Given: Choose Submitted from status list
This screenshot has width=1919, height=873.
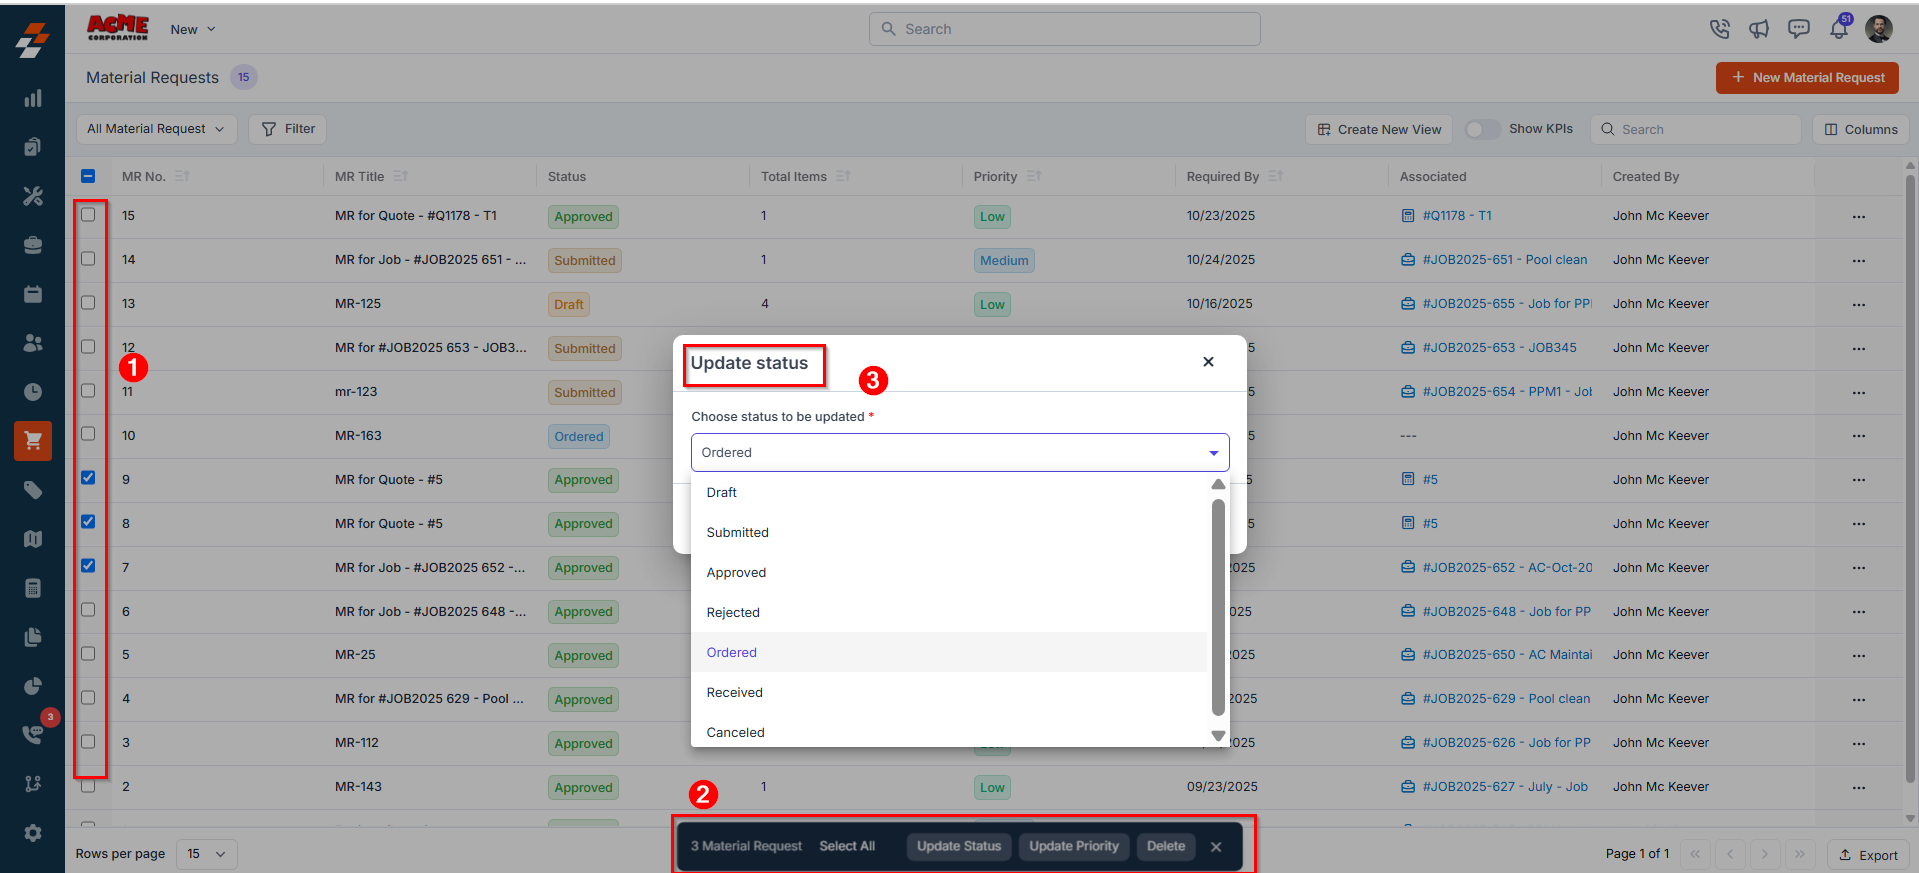Looking at the screenshot, I should pos(949,532).
